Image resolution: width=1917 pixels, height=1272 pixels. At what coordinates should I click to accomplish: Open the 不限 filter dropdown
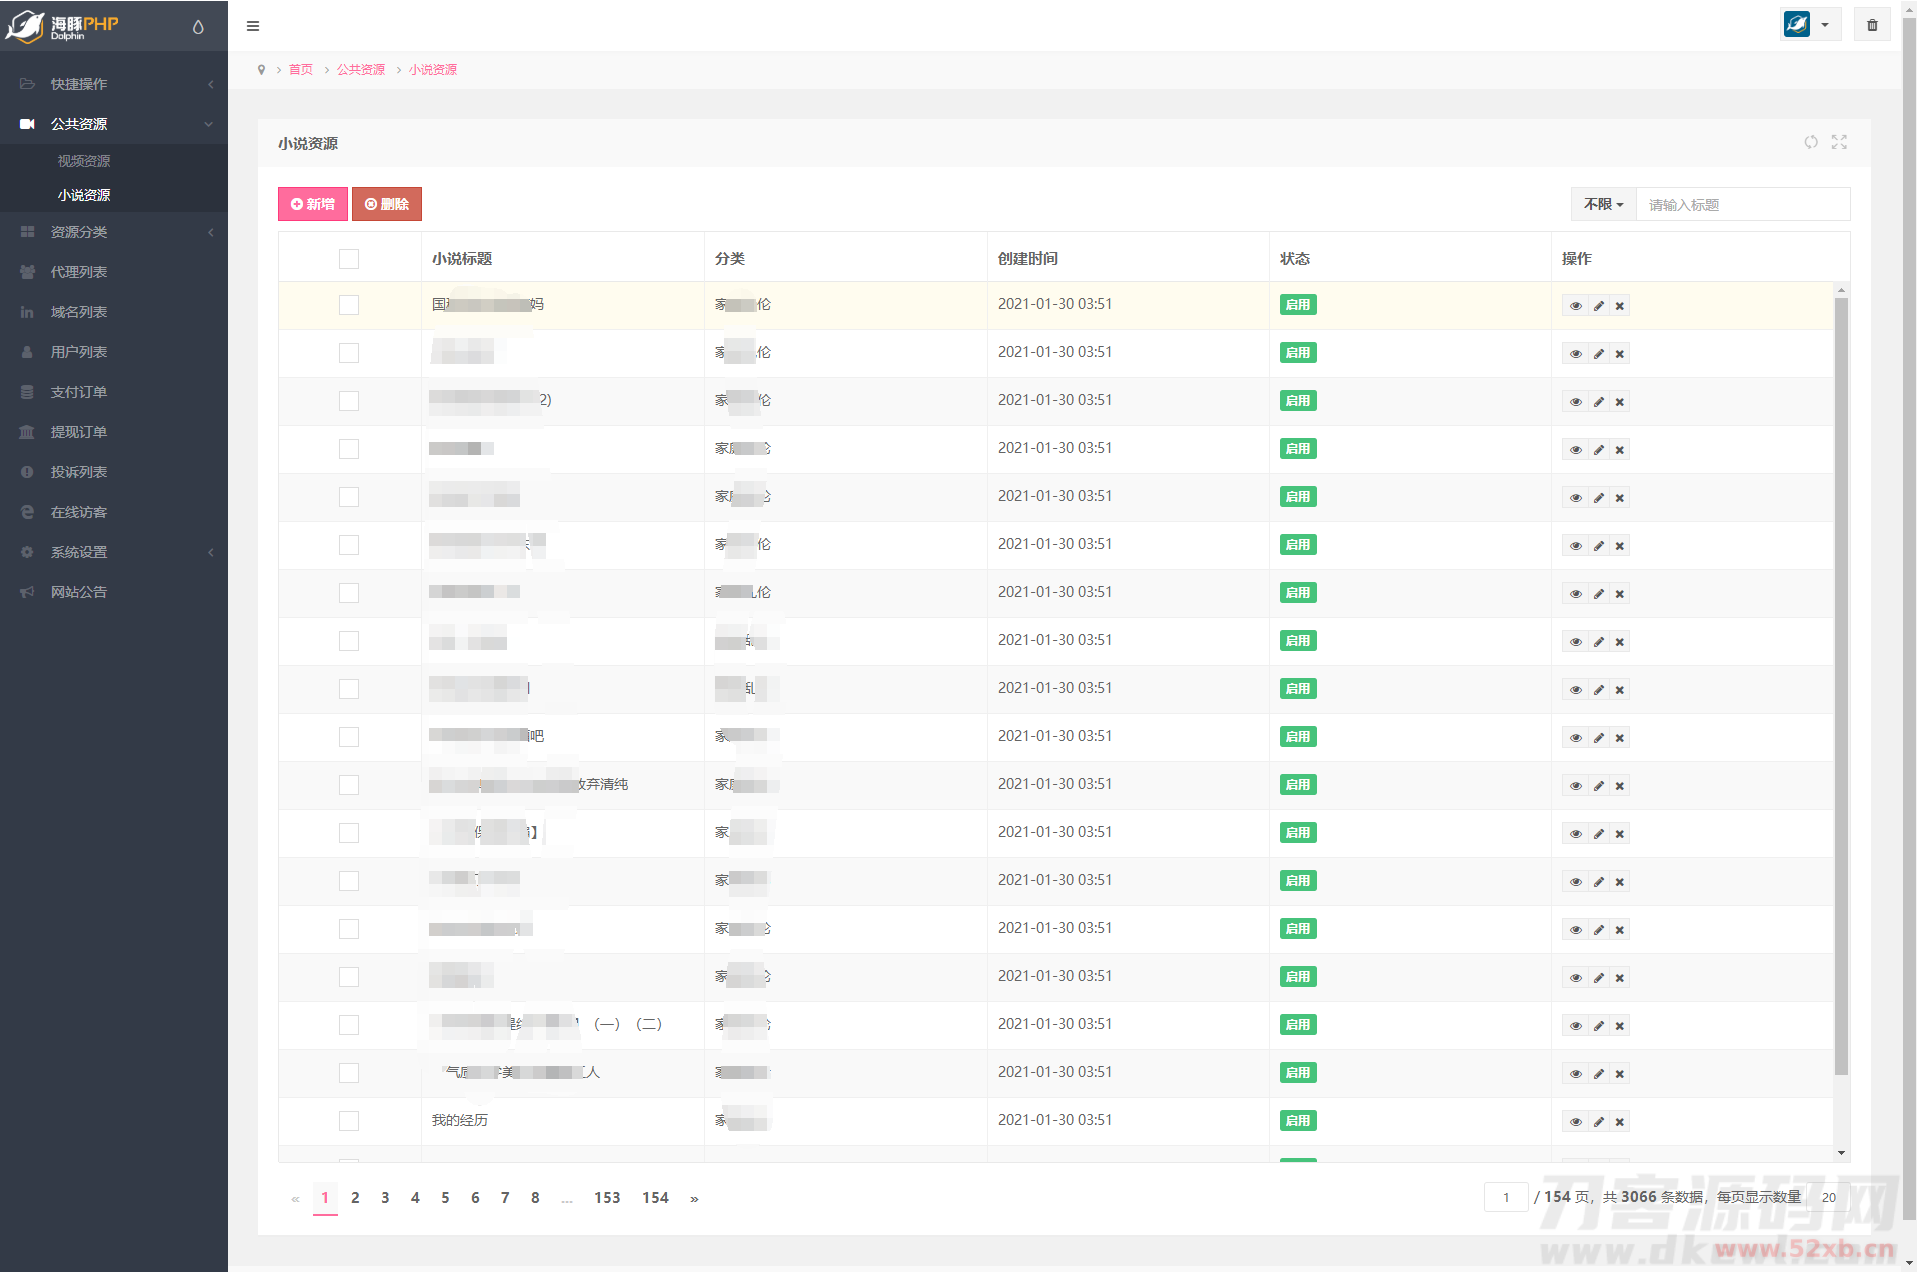(1603, 204)
